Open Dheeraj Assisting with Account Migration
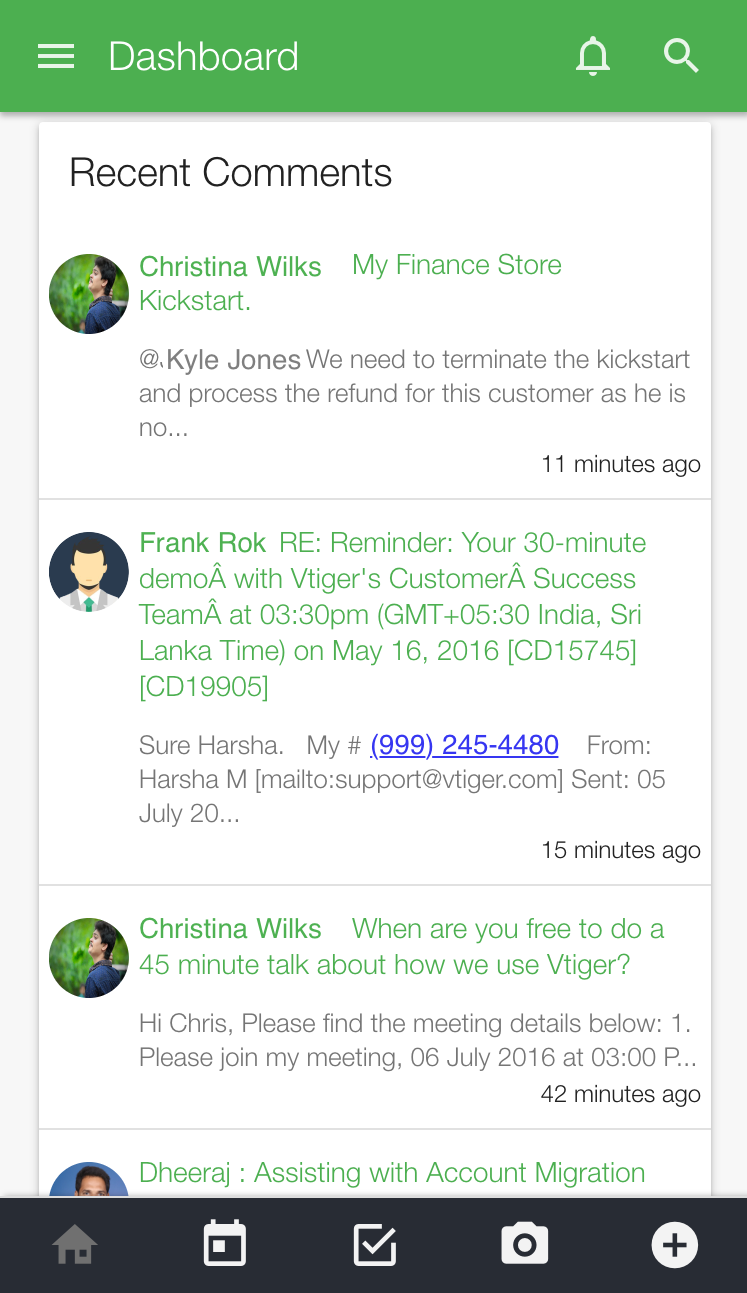Viewport: 747px width, 1293px height. click(392, 1173)
